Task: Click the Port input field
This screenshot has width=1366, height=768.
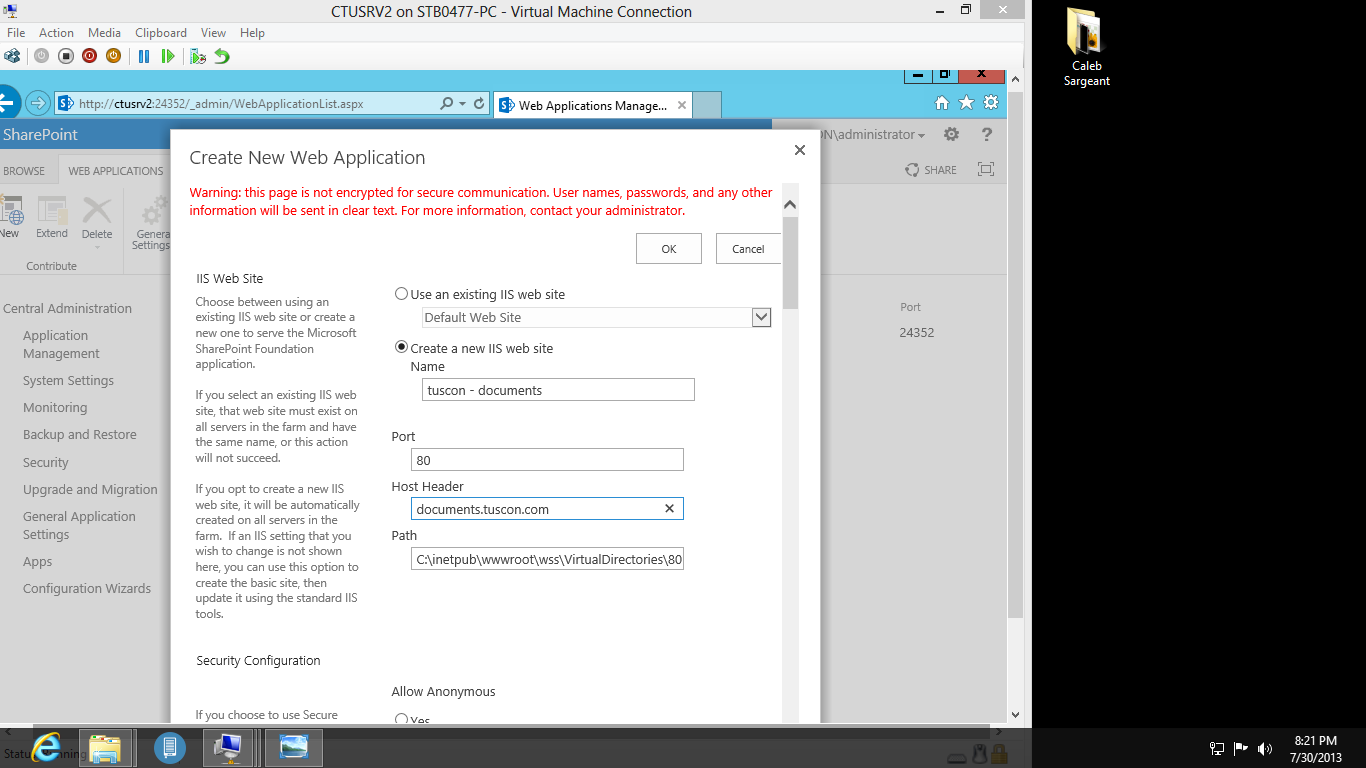Action: pyautogui.click(x=547, y=460)
